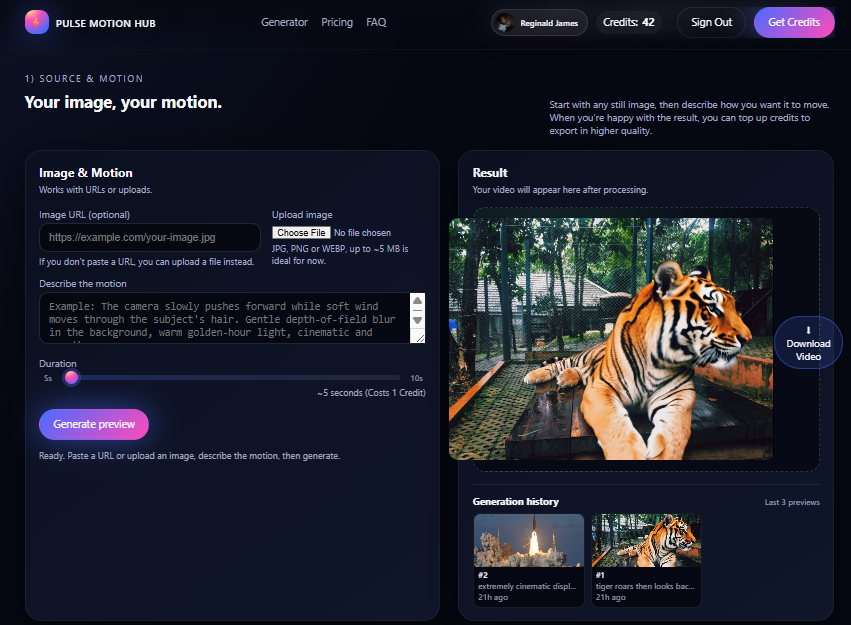Click the Pulse Motion Hub lightning logo icon
The height and width of the screenshot is (625, 851).
point(37,22)
